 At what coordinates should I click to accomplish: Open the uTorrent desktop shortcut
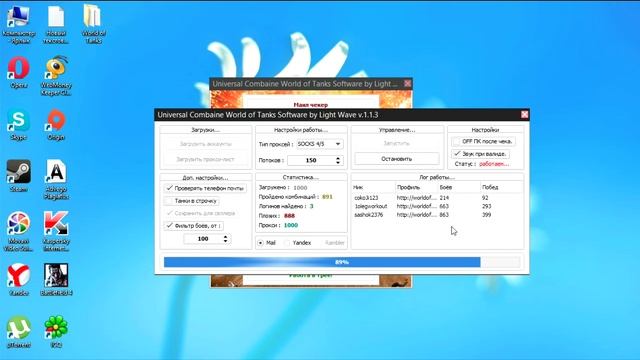click(x=18, y=331)
